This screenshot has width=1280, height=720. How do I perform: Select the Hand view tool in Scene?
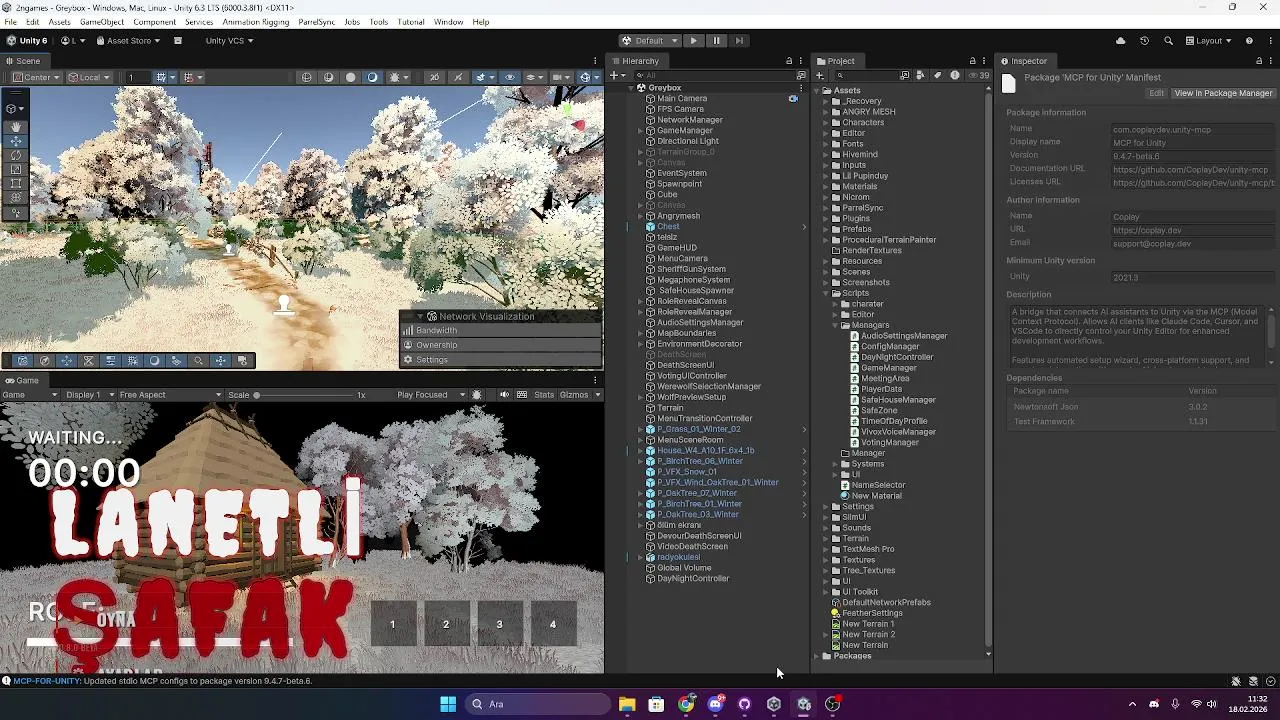click(x=16, y=127)
